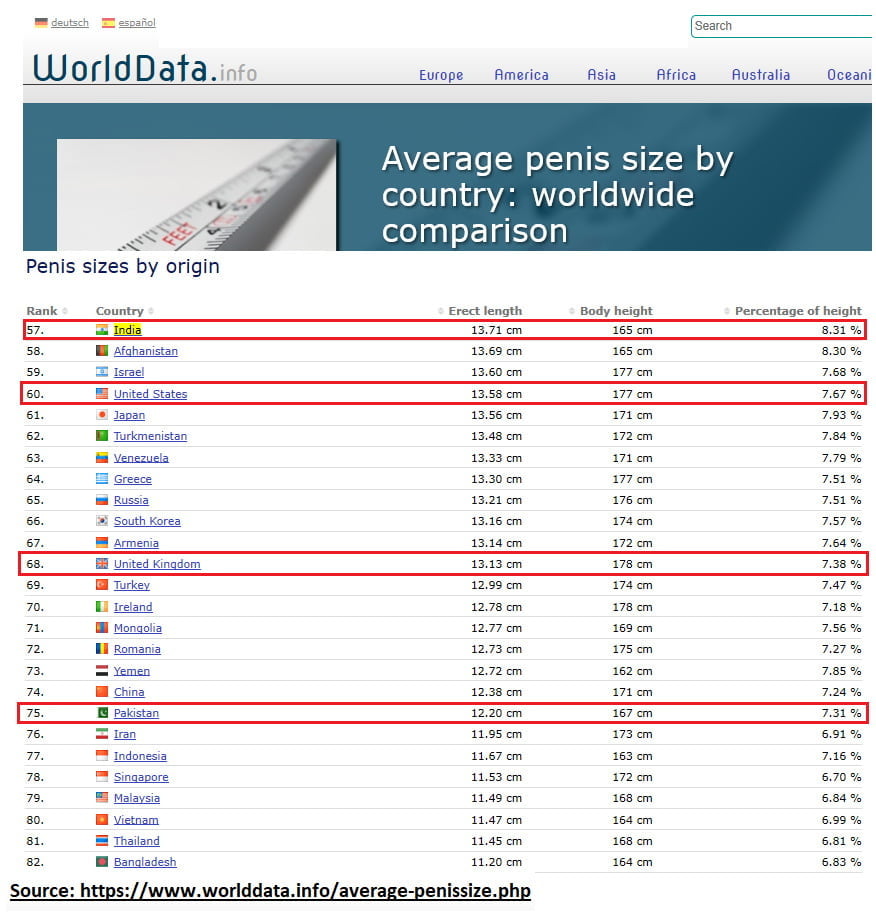Click in the Search input field
876x913 pixels.
[x=780, y=26]
